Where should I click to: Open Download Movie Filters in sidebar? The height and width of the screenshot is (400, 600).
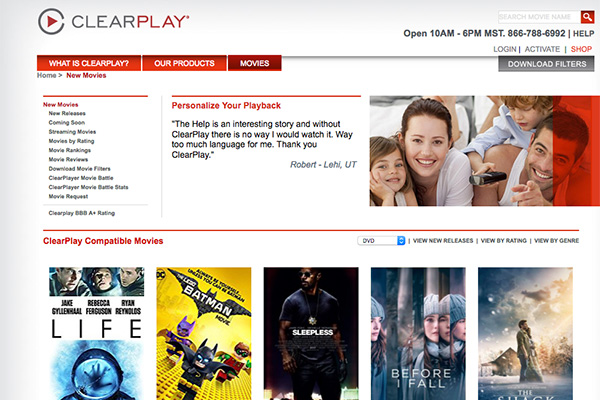[79, 168]
